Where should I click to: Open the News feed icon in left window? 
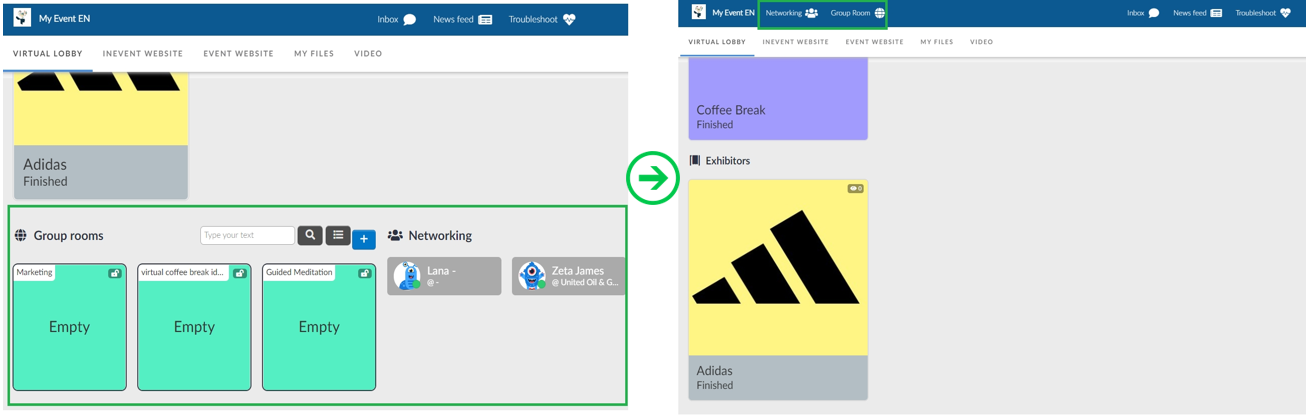tap(485, 19)
